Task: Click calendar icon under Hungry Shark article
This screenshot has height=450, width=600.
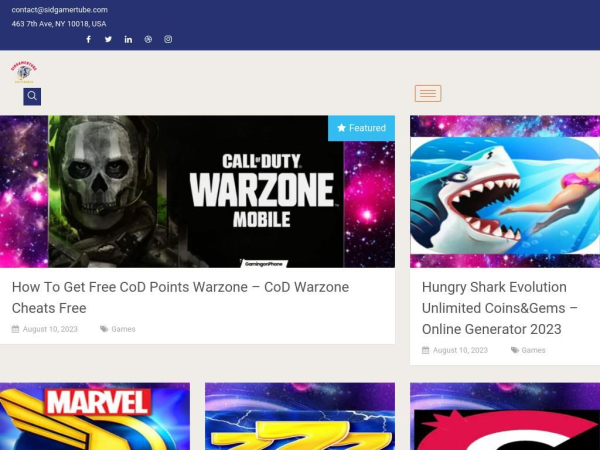Action: 426,350
